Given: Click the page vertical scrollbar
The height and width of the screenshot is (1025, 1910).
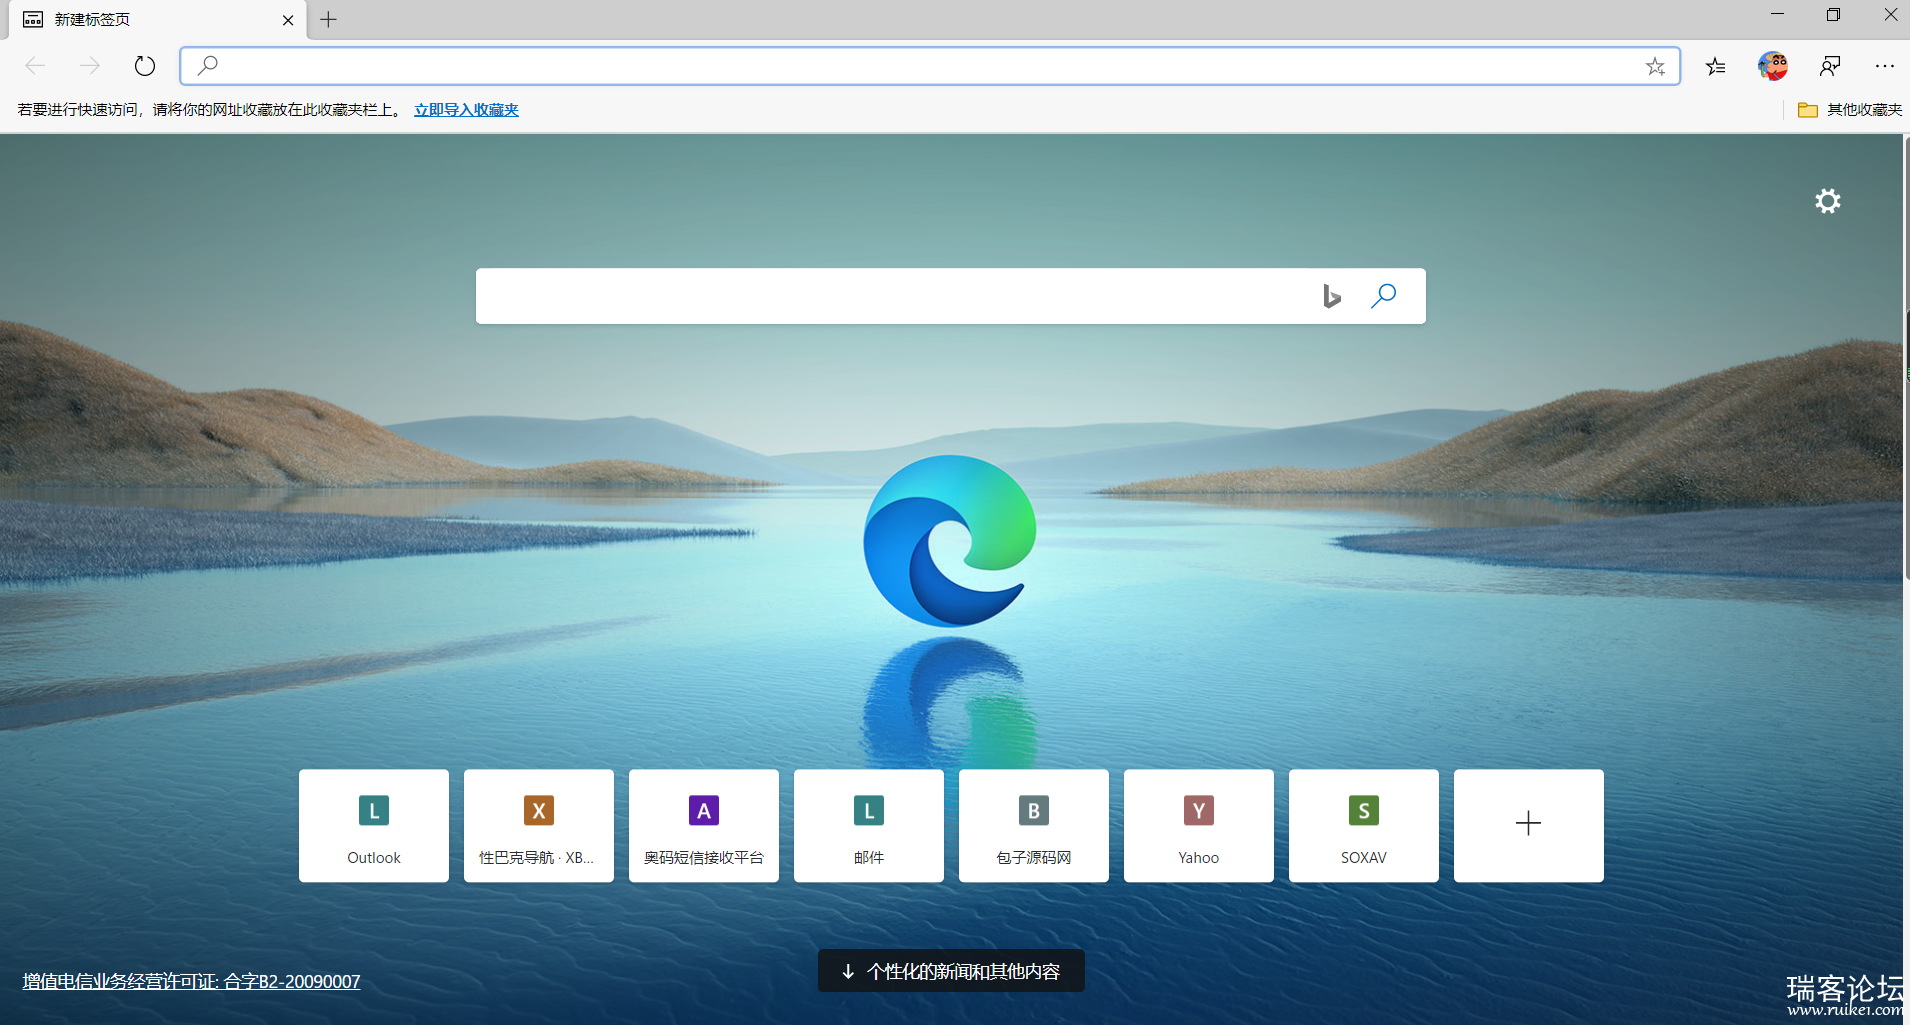Looking at the screenshot, I should pyautogui.click(x=1906, y=360).
